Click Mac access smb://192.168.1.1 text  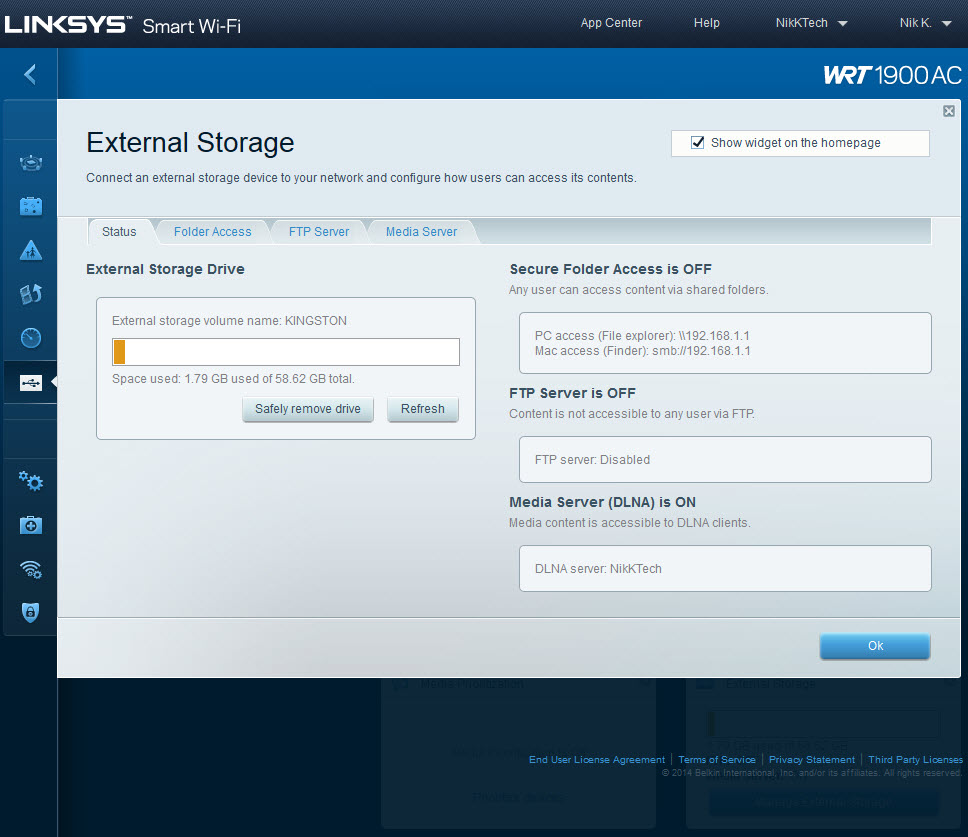(643, 351)
